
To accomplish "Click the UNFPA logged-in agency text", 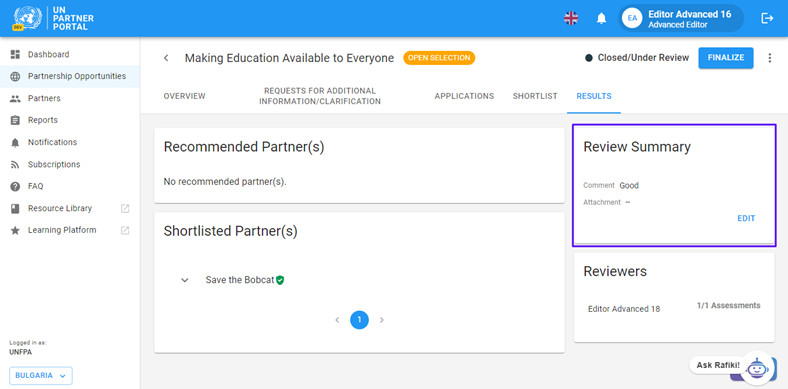I will tap(20, 352).
